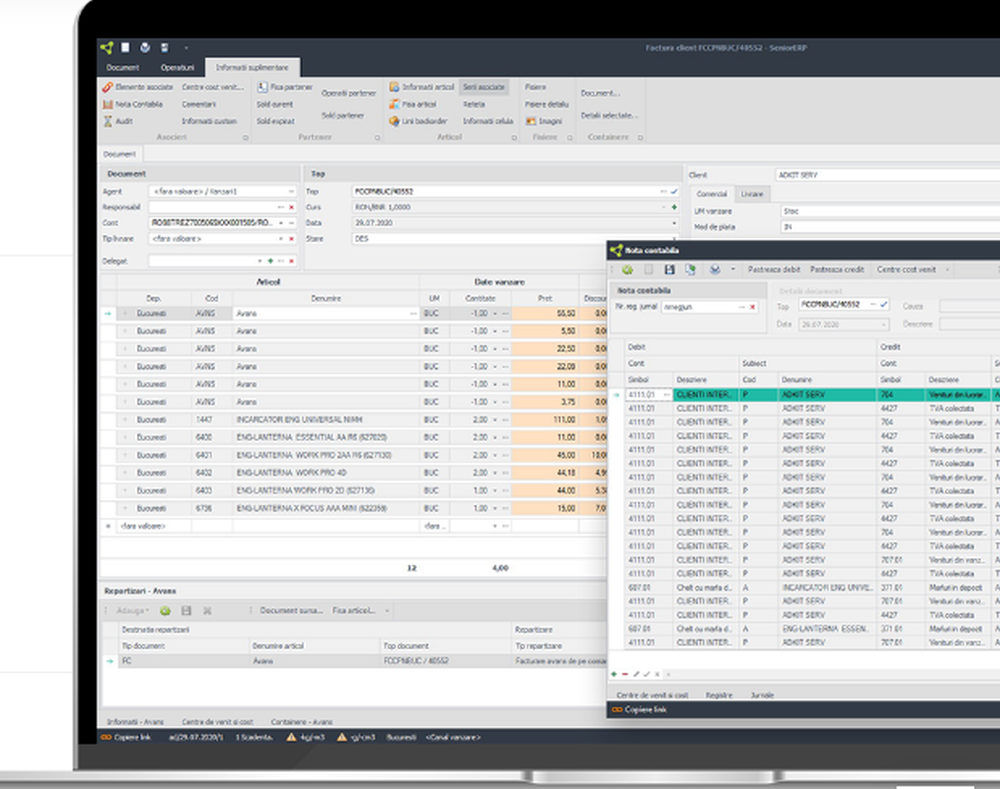
Task: Click the Pastreaza debit button
Action: click(x=775, y=269)
